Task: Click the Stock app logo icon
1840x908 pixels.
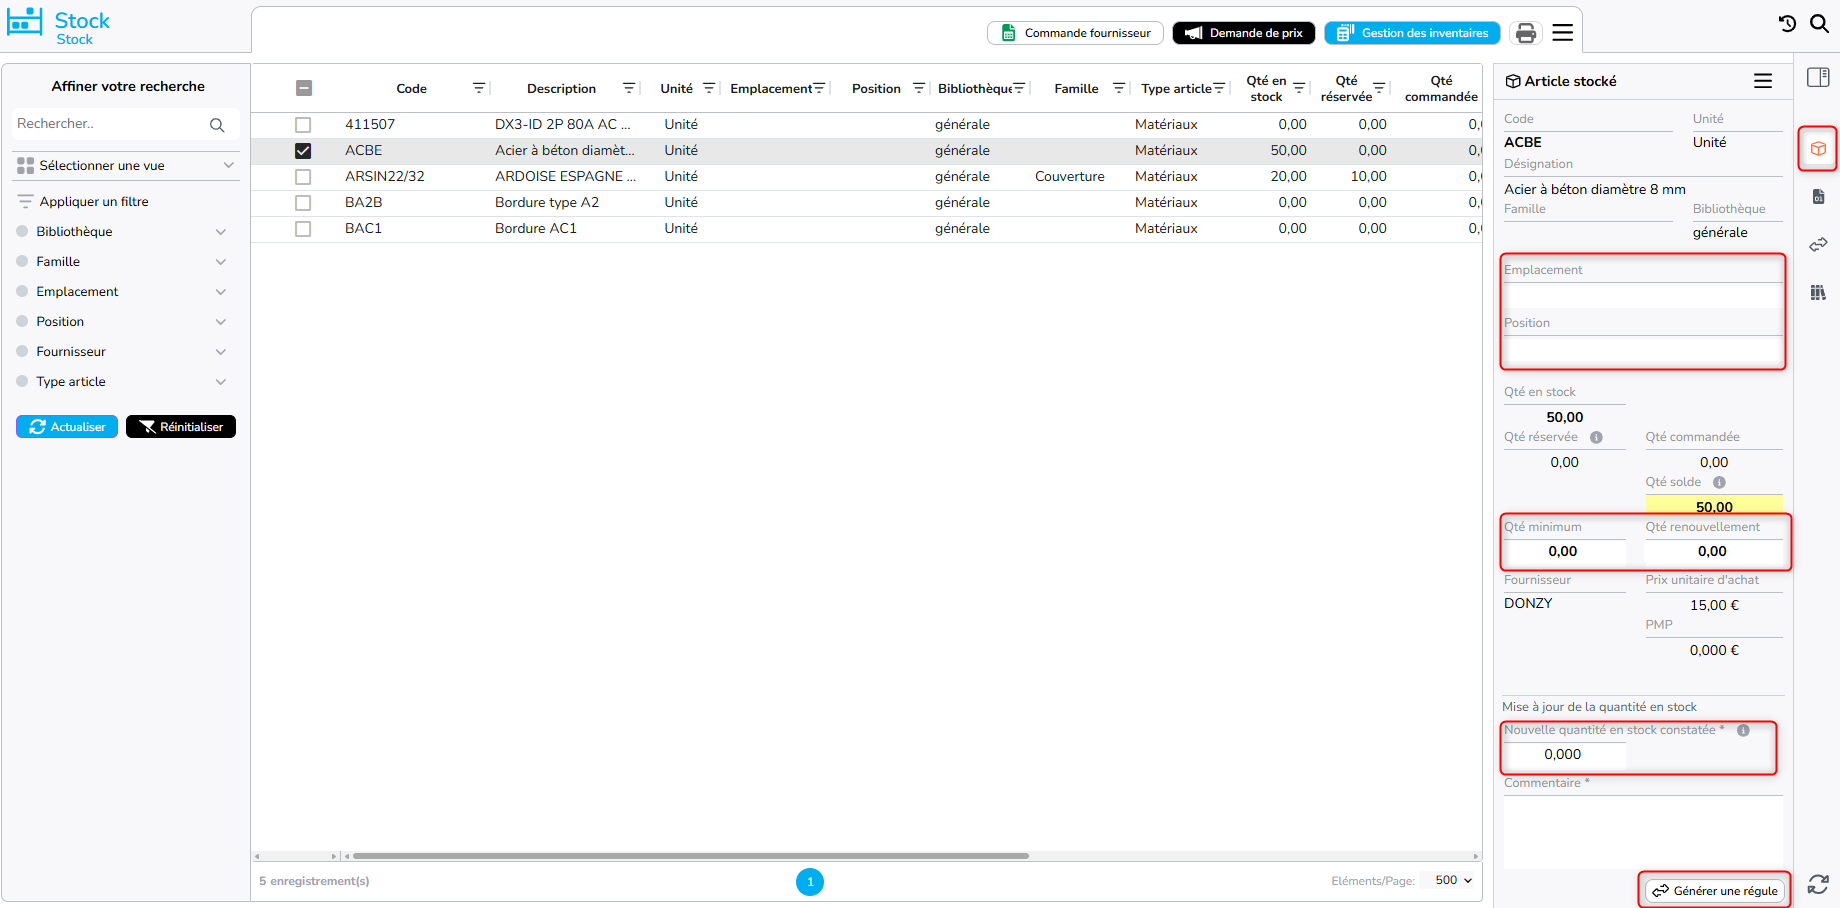Action: click(24, 23)
